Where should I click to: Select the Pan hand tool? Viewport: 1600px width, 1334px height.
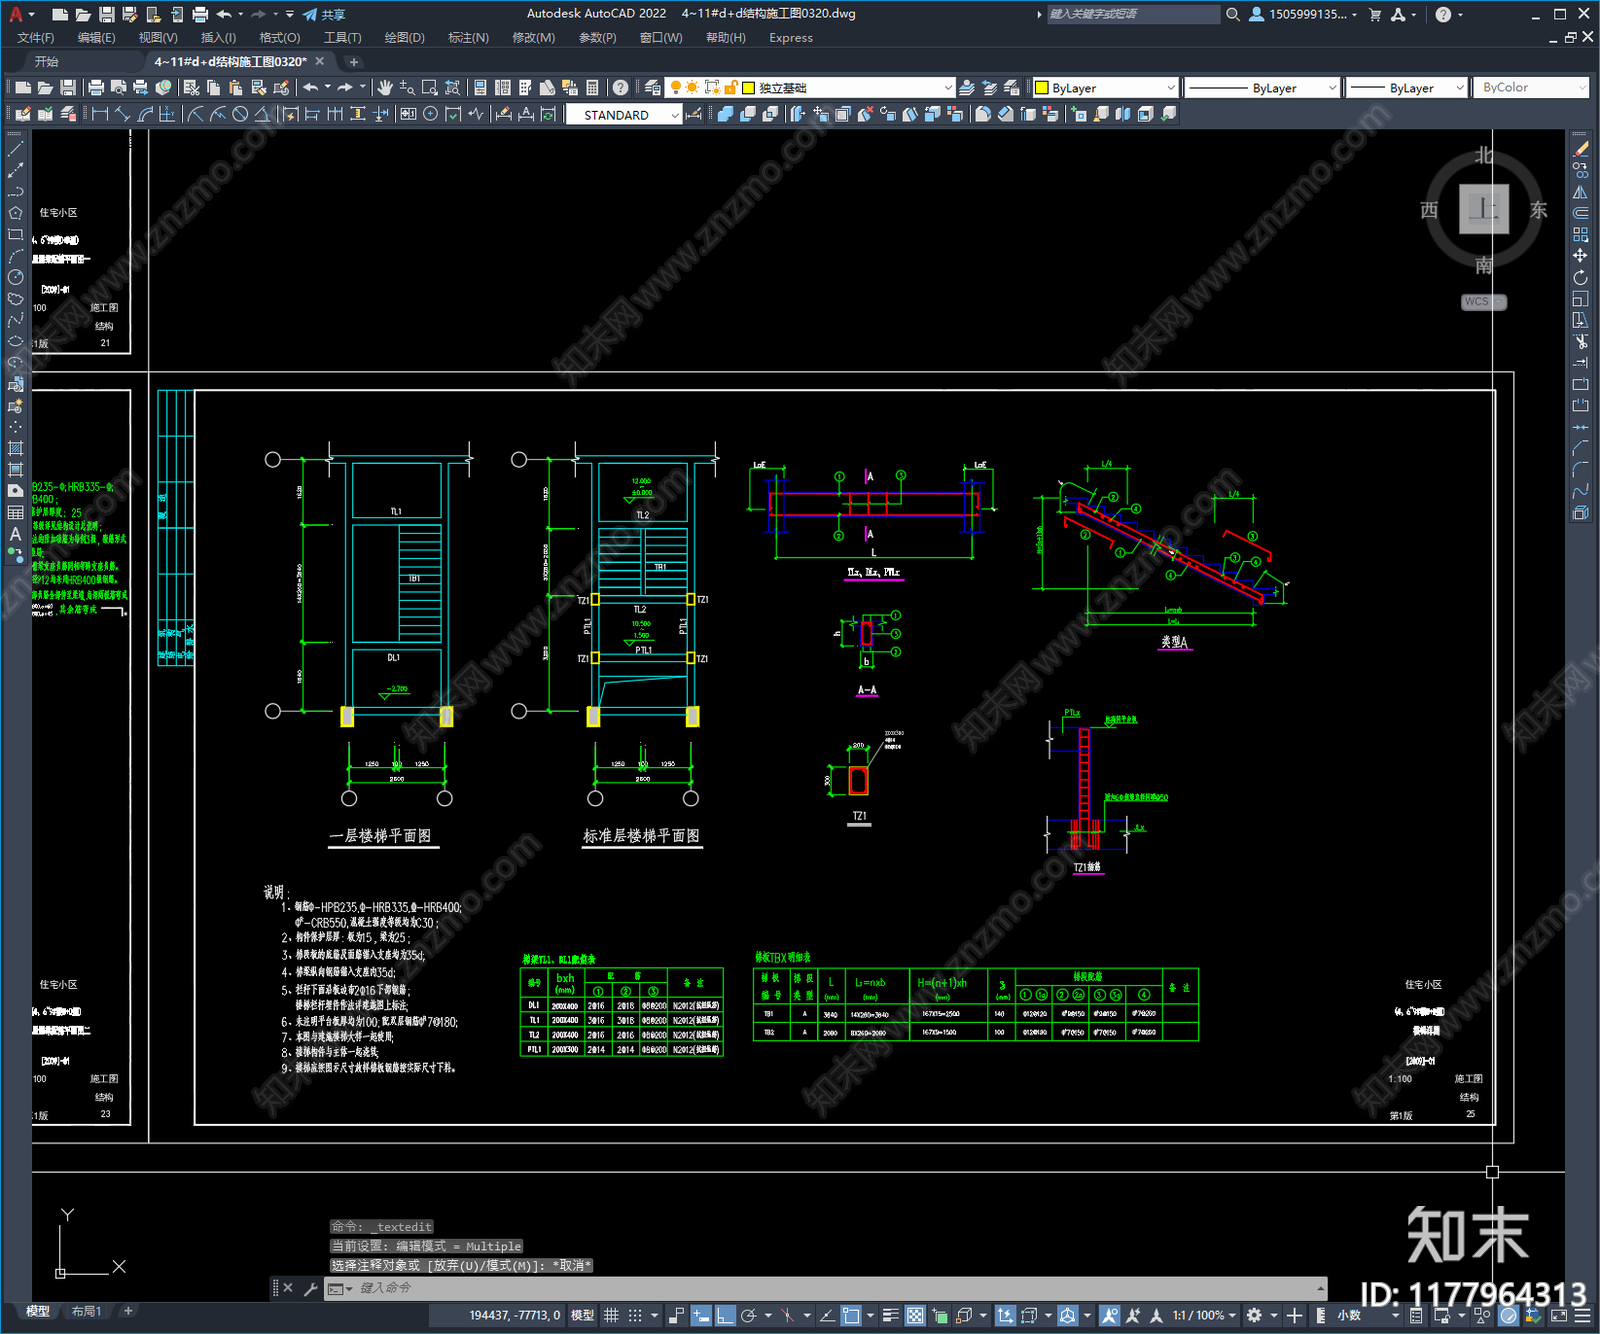click(x=385, y=88)
